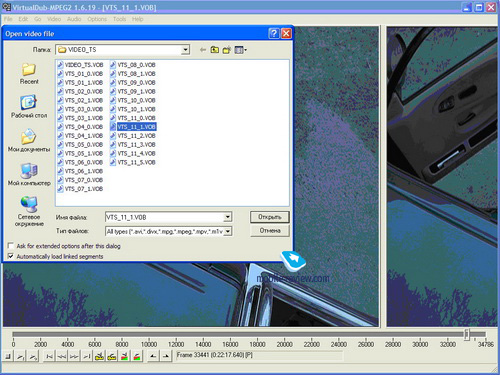Image resolution: width=500 pixels, height=375 pixels.
Task: Step forward one frame button
Action: (74, 357)
